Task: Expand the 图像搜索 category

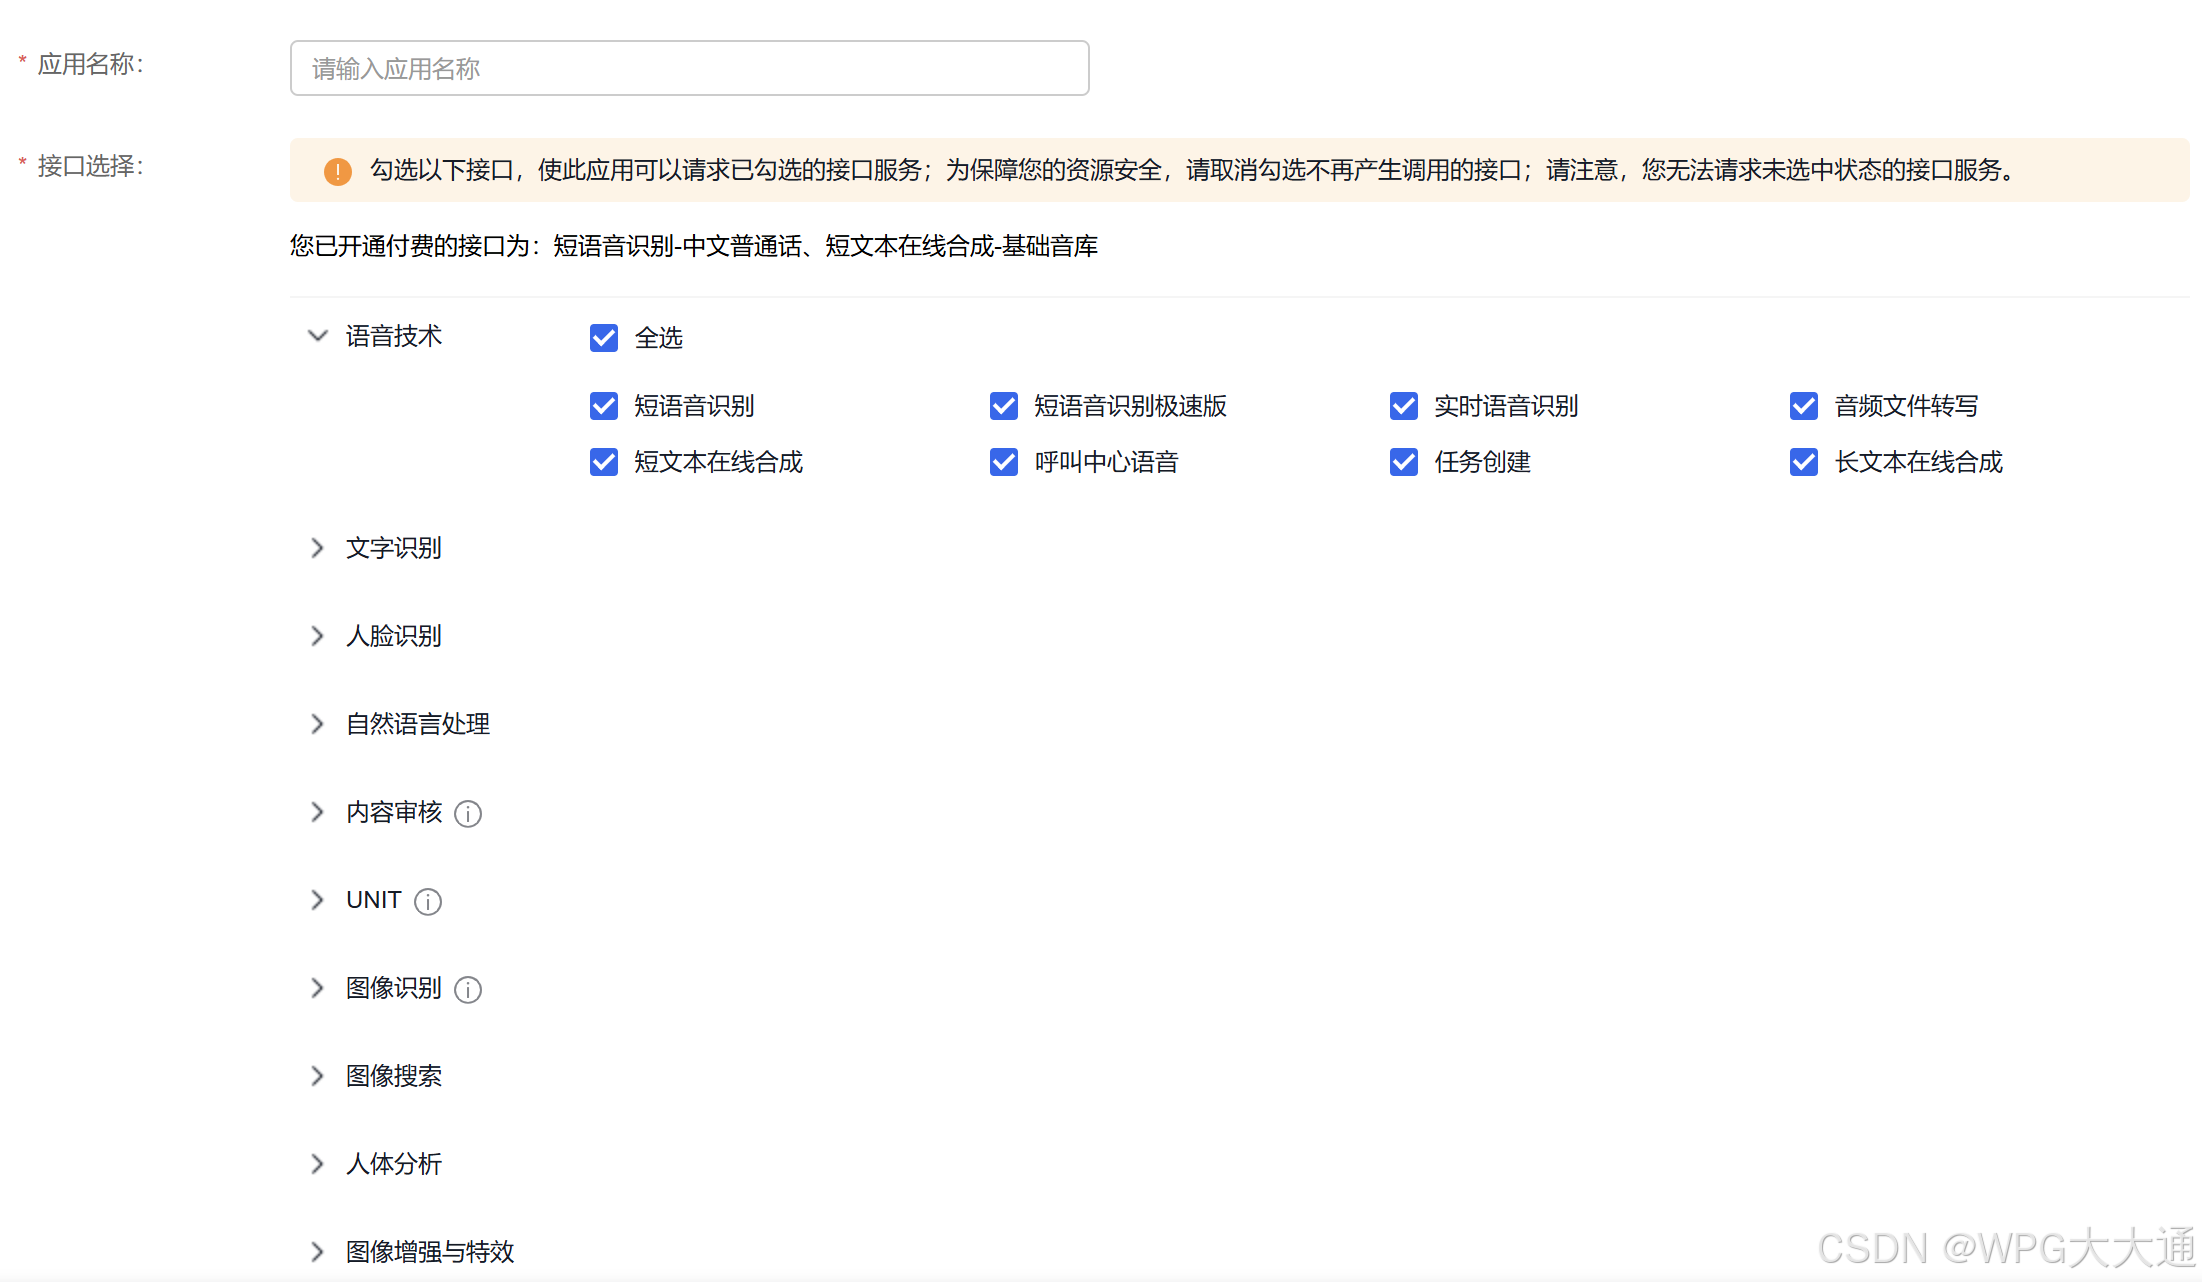Action: pyautogui.click(x=317, y=1076)
